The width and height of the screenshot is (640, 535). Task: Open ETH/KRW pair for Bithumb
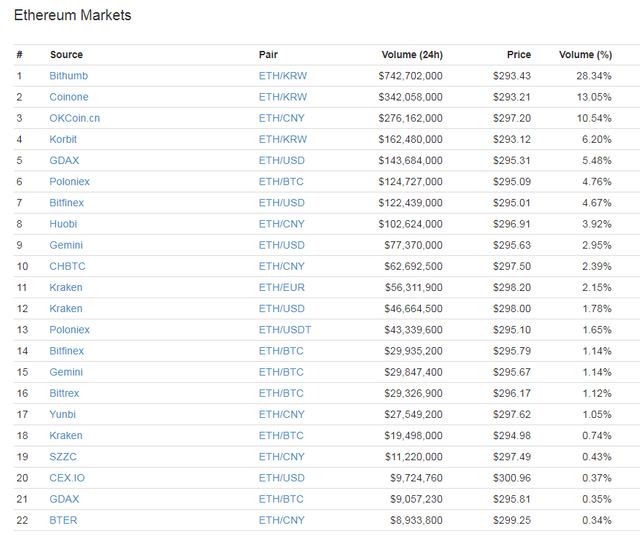tap(283, 76)
